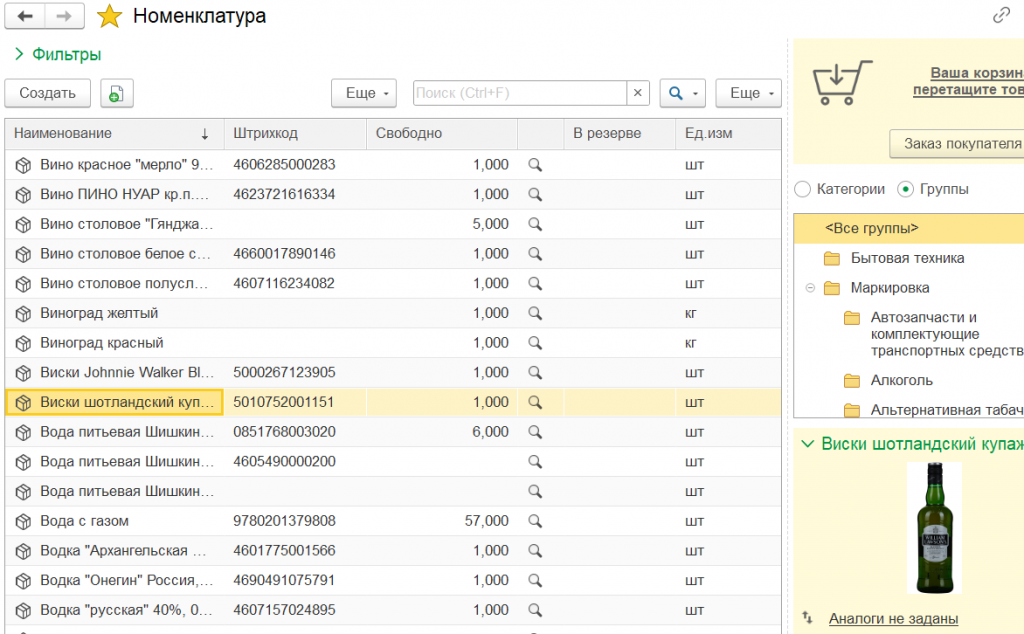Open the search options magnifier dropdown
Image resolution: width=1024 pixels, height=634 pixels.
tap(683, 93)
